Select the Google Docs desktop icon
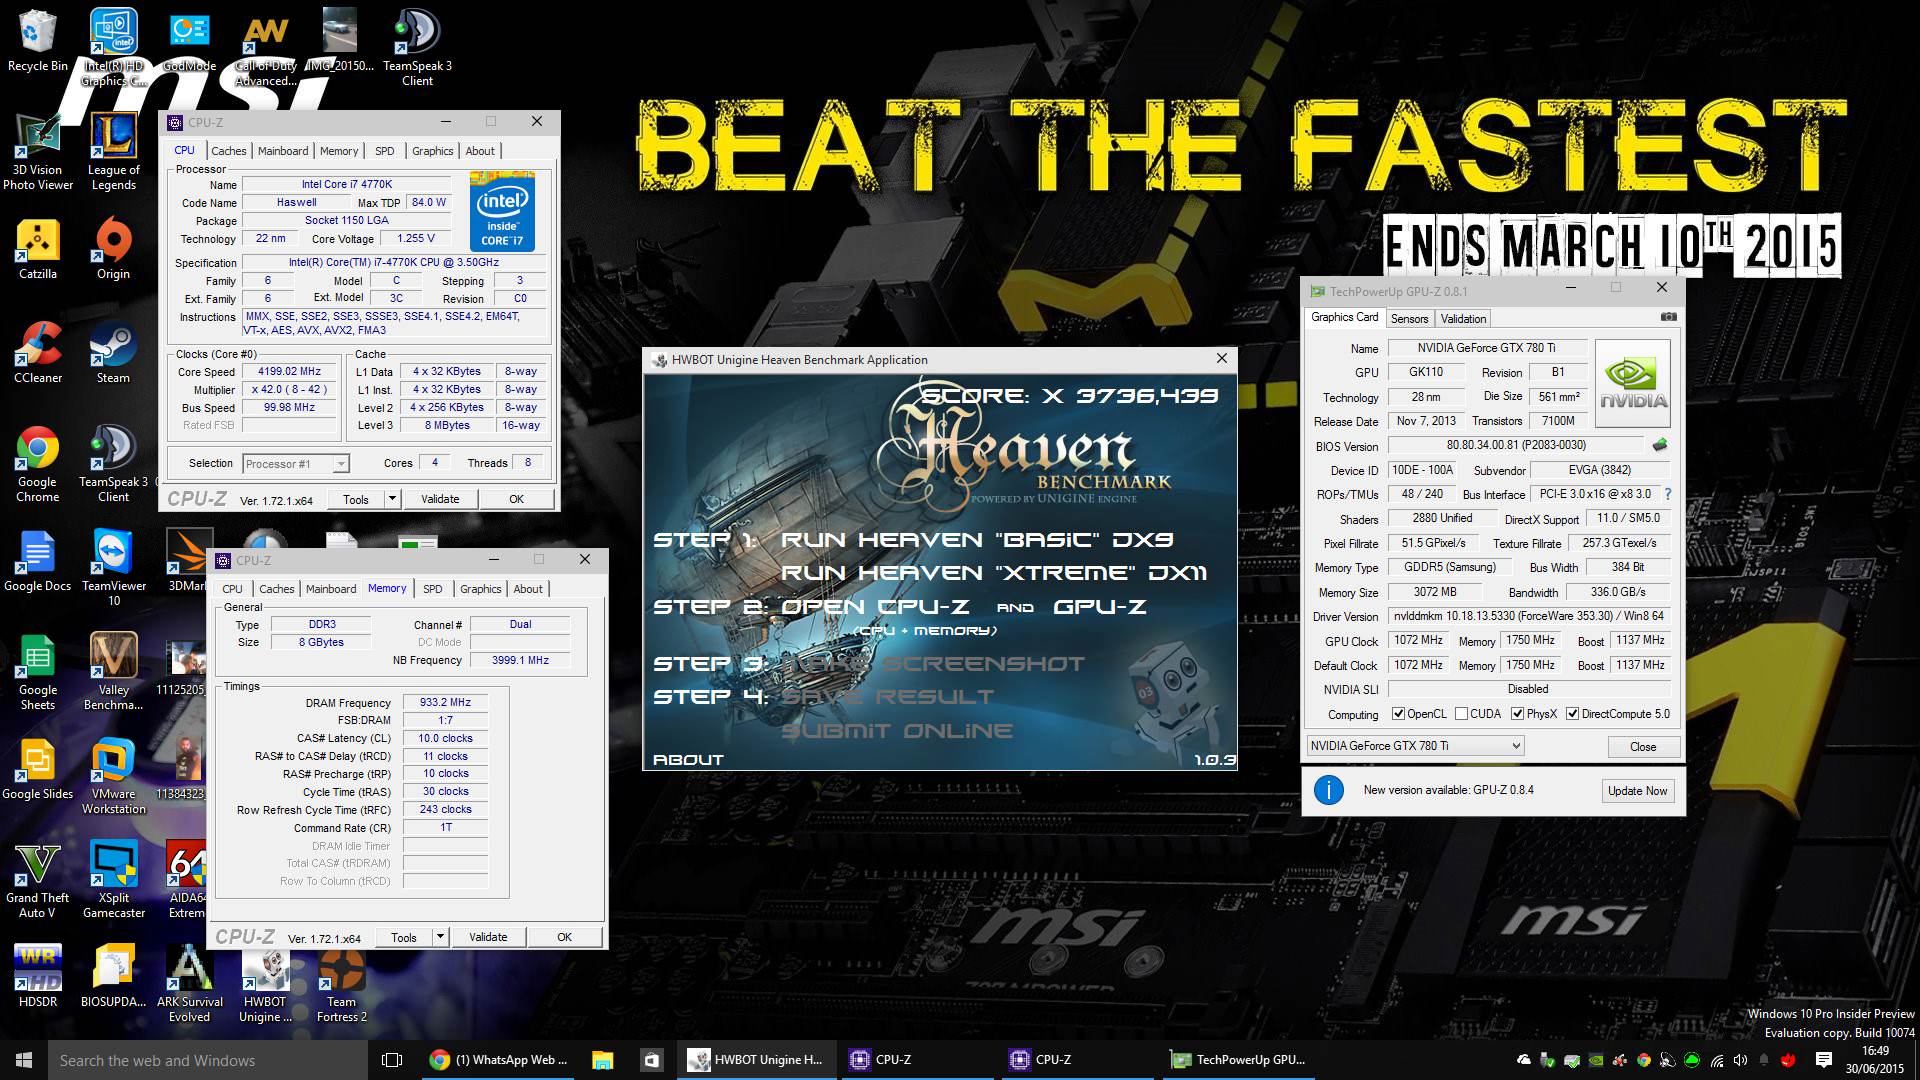 click(x=38, y=562)
